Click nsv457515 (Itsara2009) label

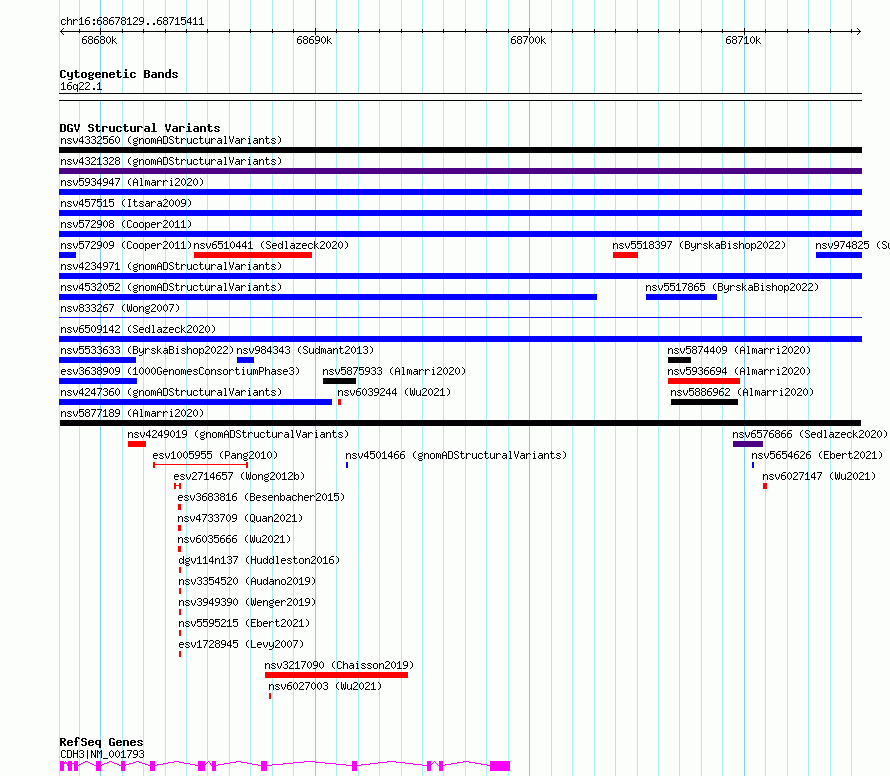point(126,203)
